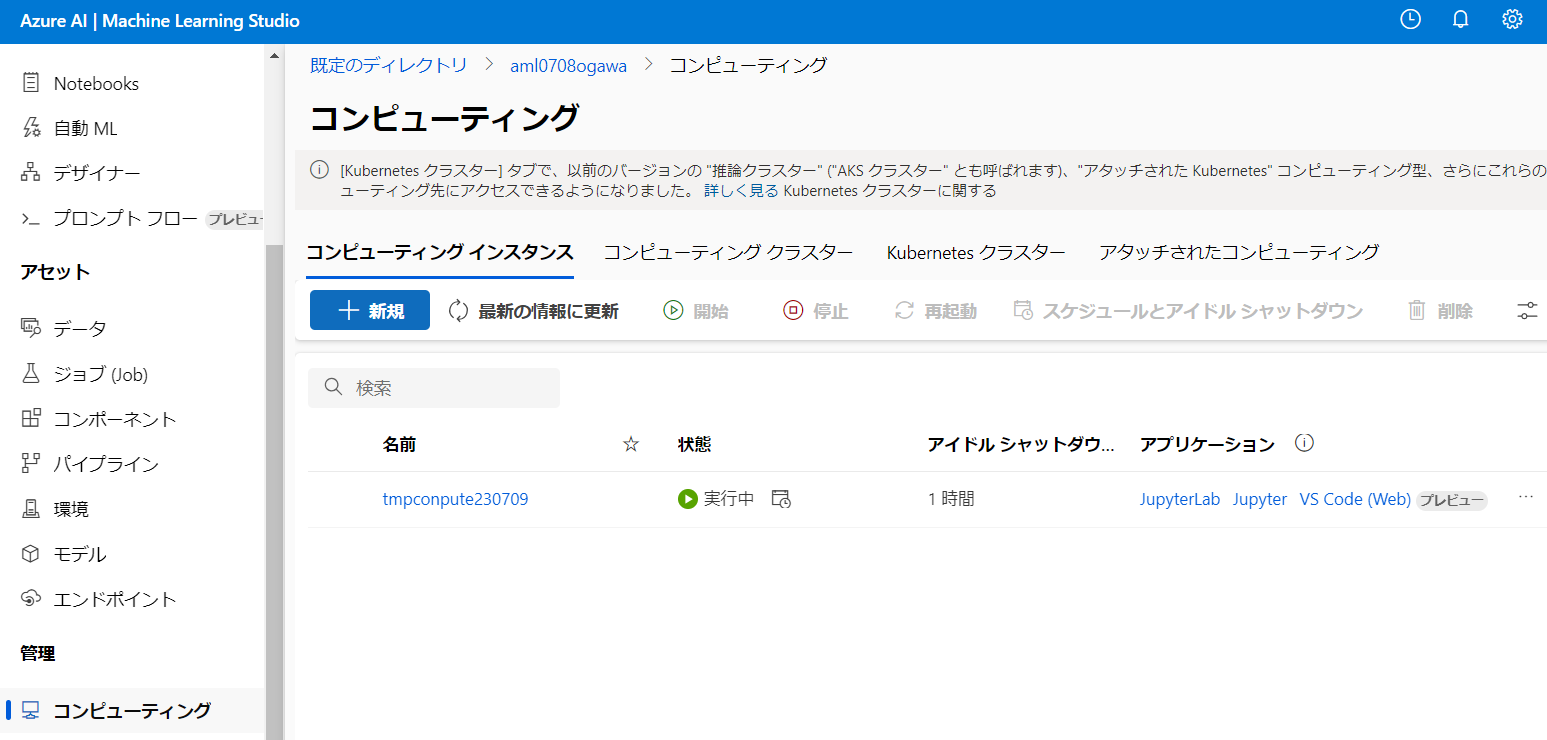Click the favorite star column header

(631, 445)
